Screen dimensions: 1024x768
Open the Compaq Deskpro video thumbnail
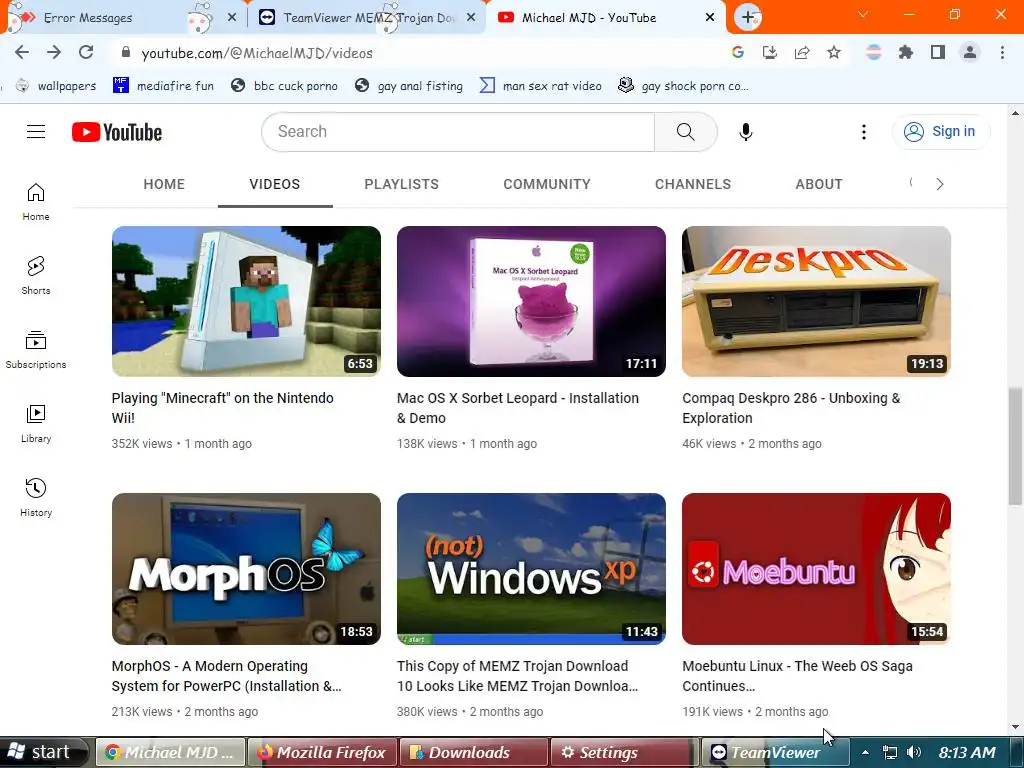click(816, 301)
